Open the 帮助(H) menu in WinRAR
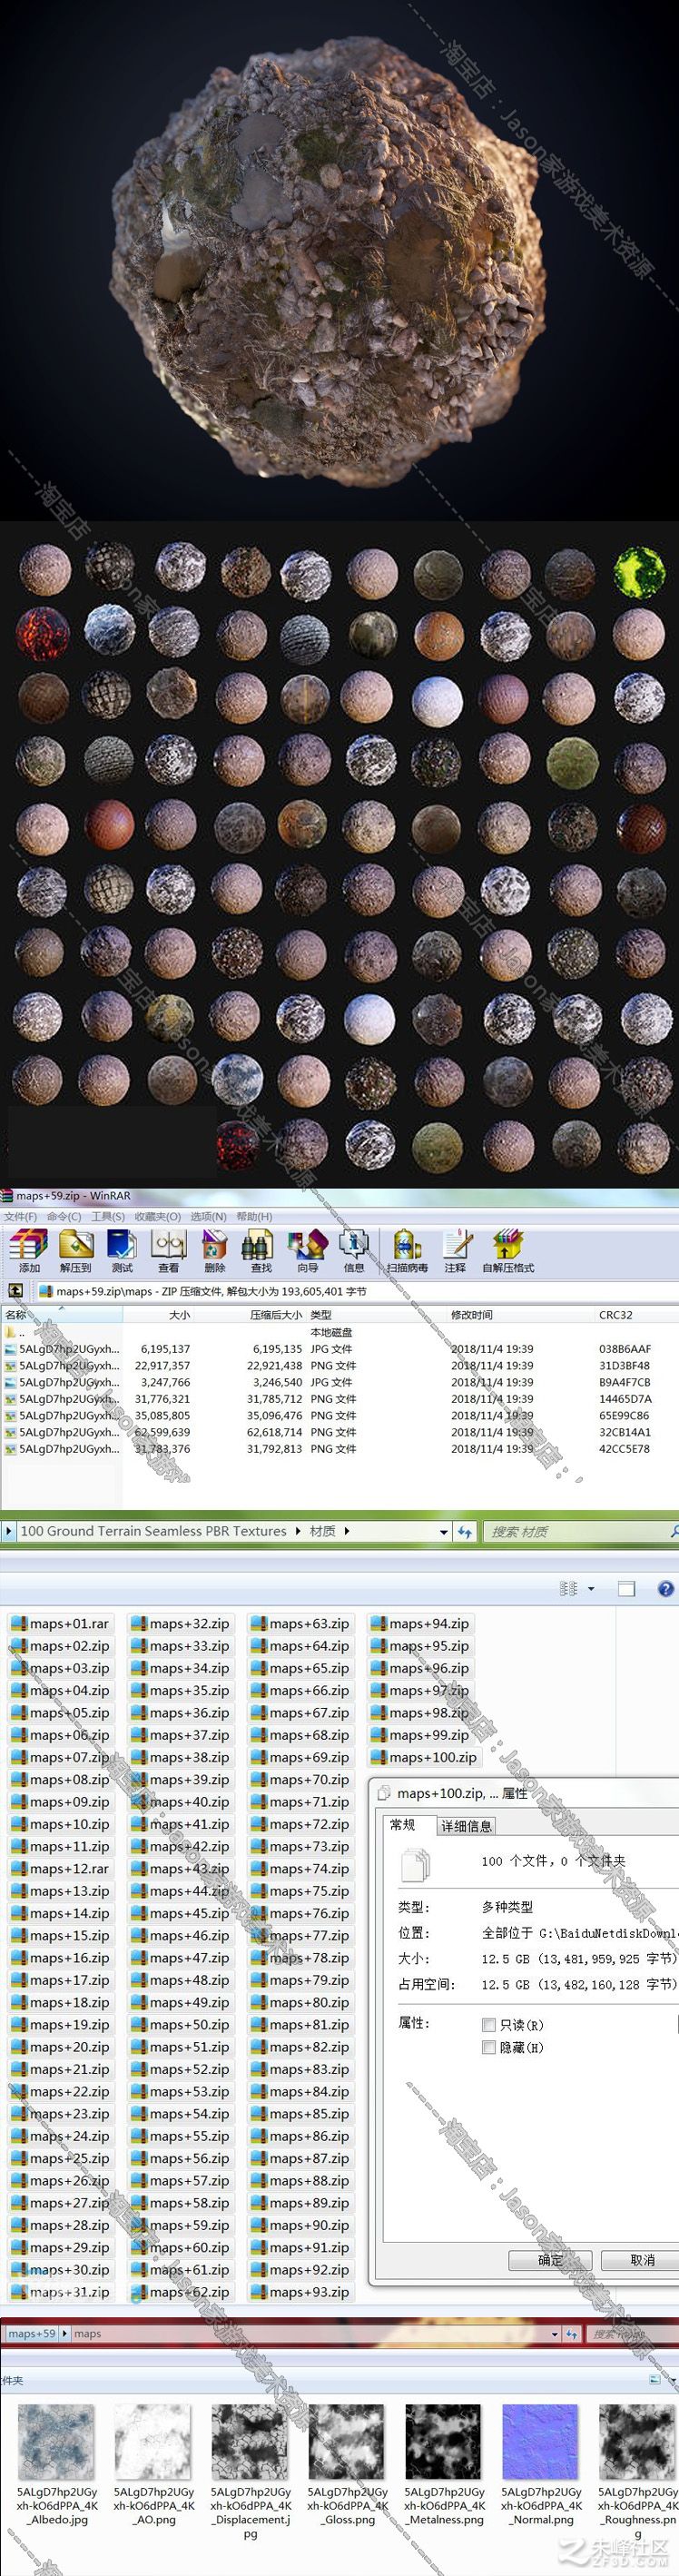 pyautogui.click(x=254, y=1216)
